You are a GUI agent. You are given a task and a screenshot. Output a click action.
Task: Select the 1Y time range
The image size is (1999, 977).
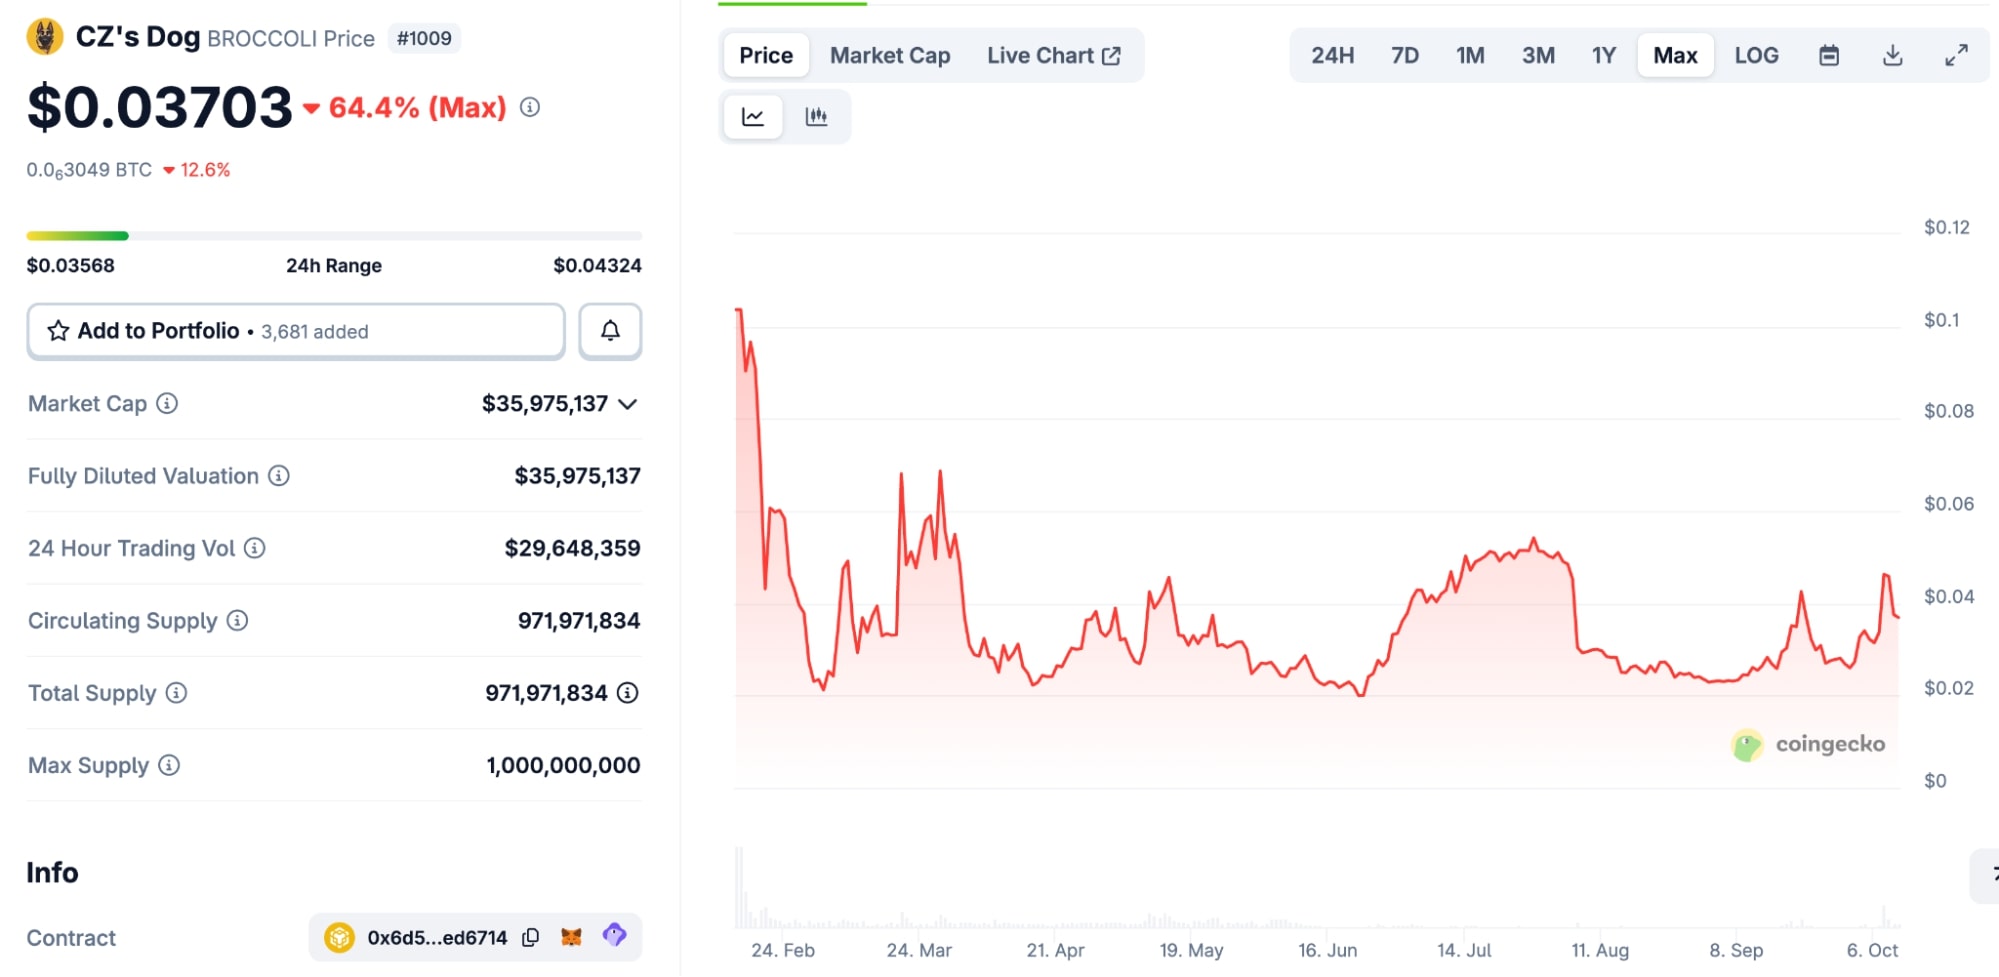(1603, 56)
